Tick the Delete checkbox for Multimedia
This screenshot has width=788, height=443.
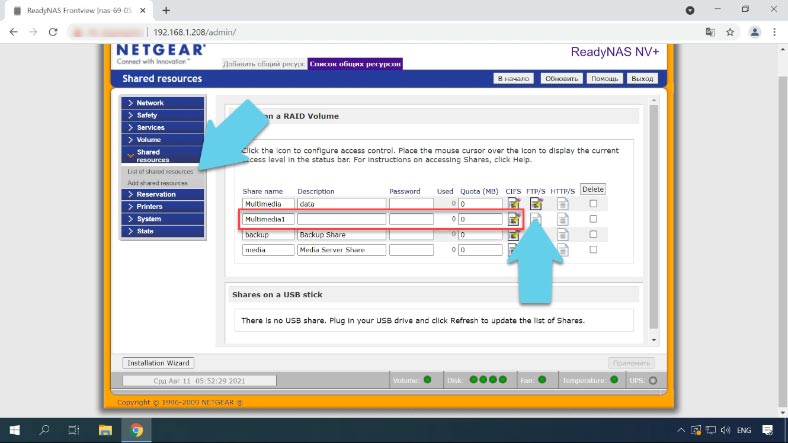[x=593, y=203]
